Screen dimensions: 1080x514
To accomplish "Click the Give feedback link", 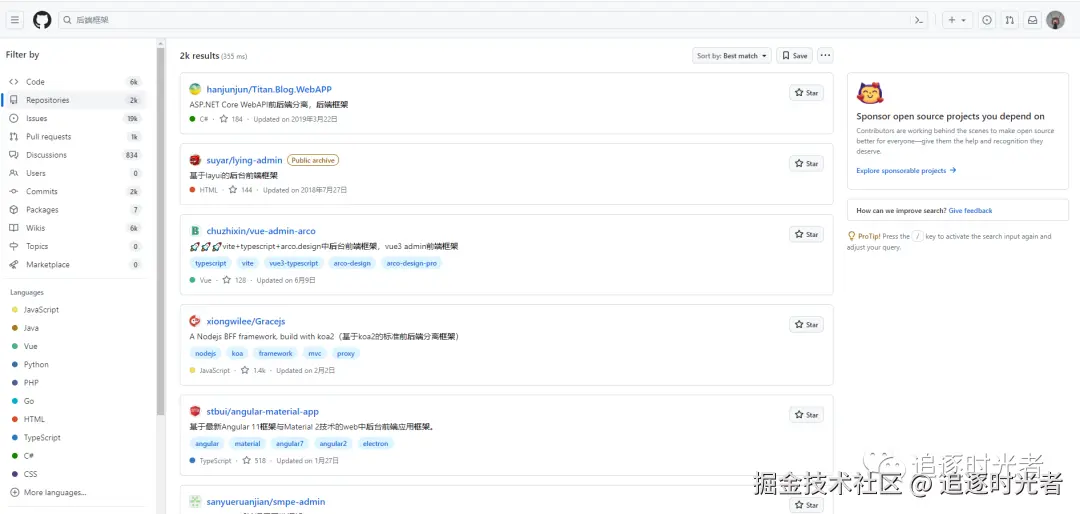I will (970, 211).
